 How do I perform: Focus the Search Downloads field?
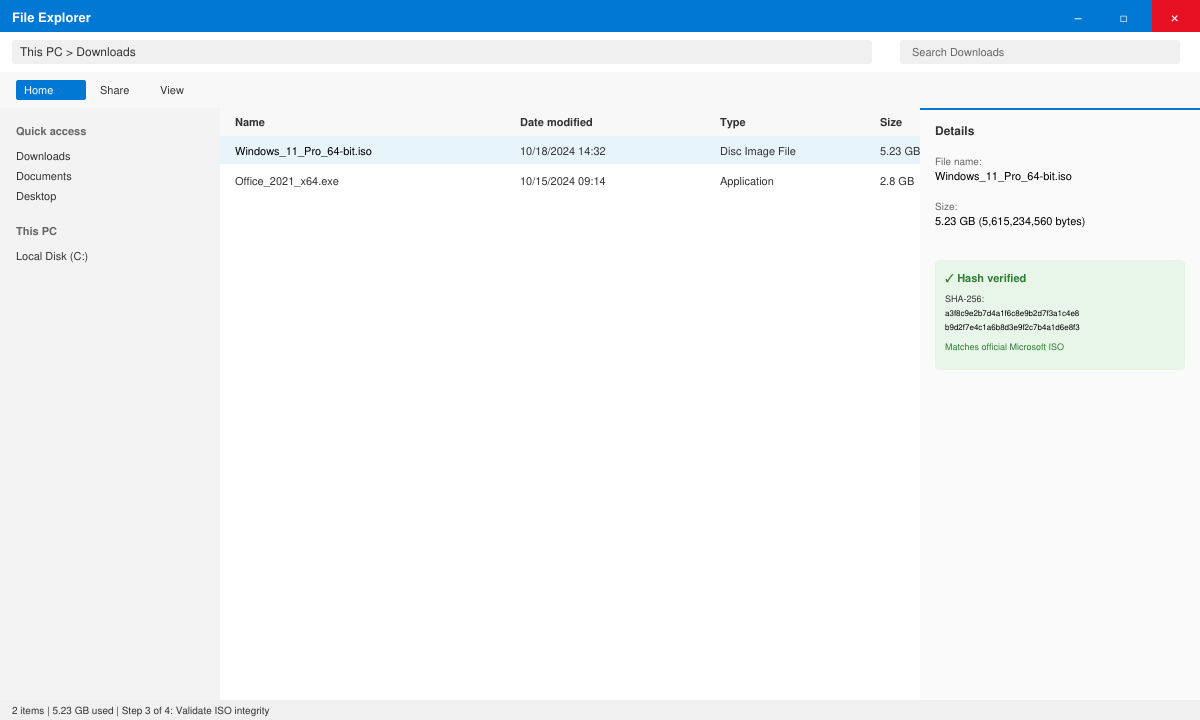(x=1040, y=52)
